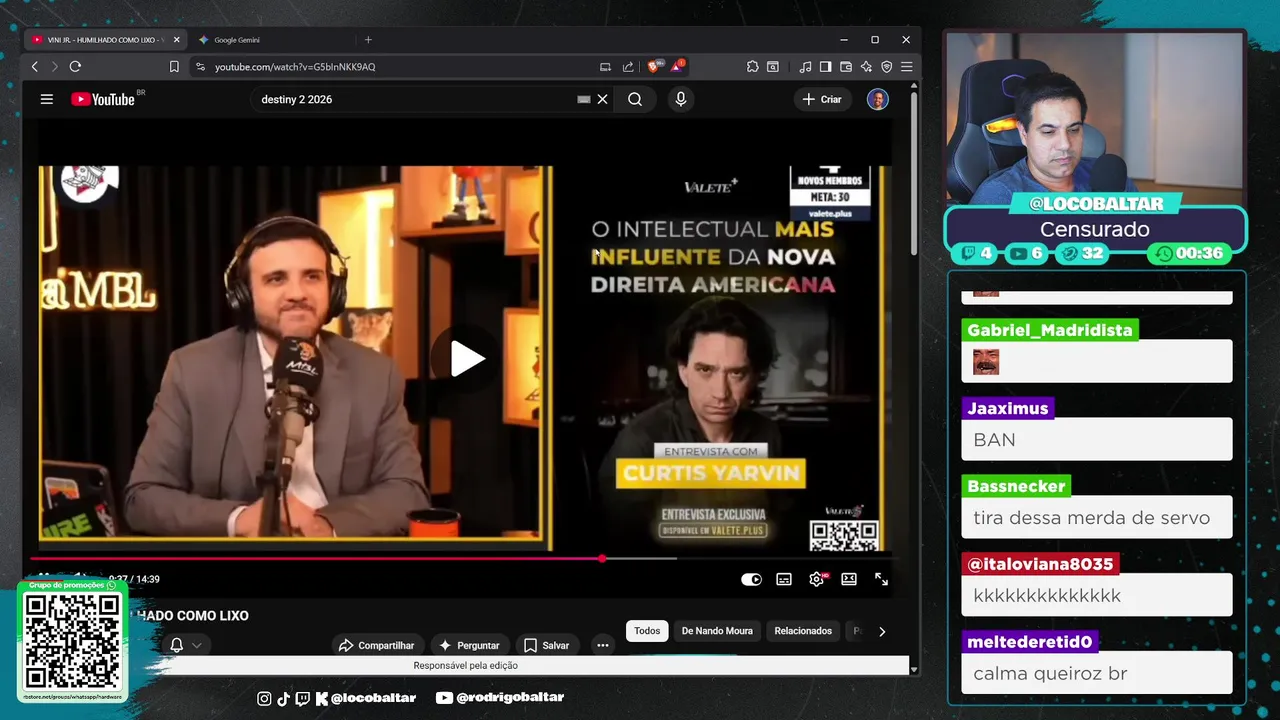This screenshot has height=720, width=1280.
Task: Go back with browser back arrow
Action: coord(34,67)
